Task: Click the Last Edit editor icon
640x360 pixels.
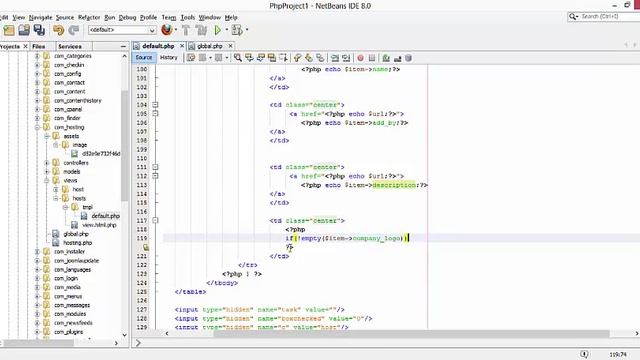Action: pyautogui.click(x=191, y=58)
